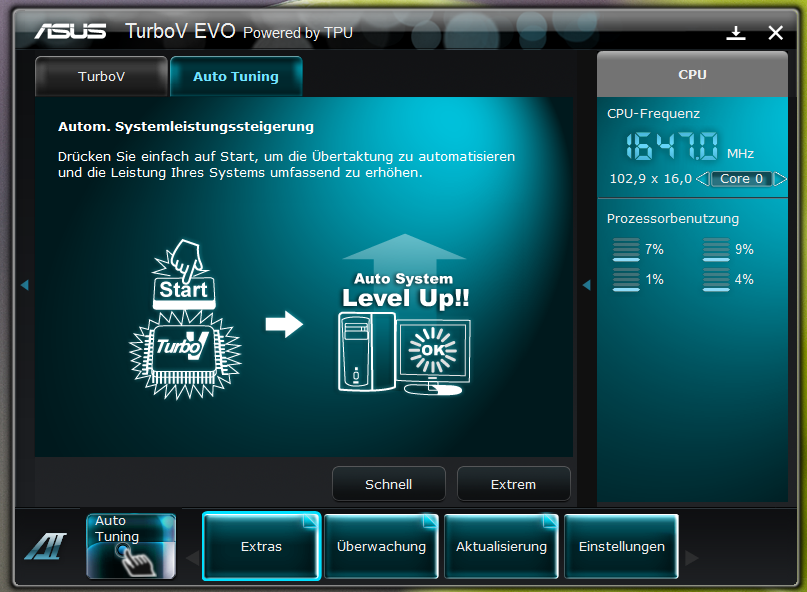Click the 1% processor usage bar
The image size is (807, 592).
[x=626, y=280]
